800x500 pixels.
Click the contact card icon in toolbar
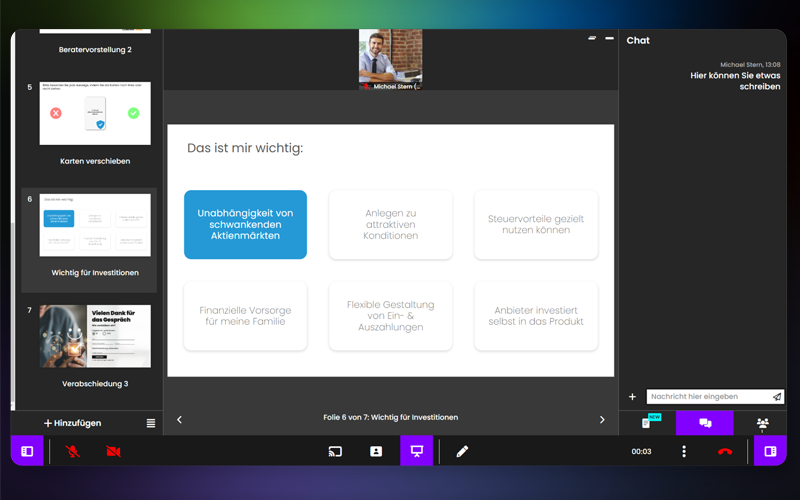point(376,451)
